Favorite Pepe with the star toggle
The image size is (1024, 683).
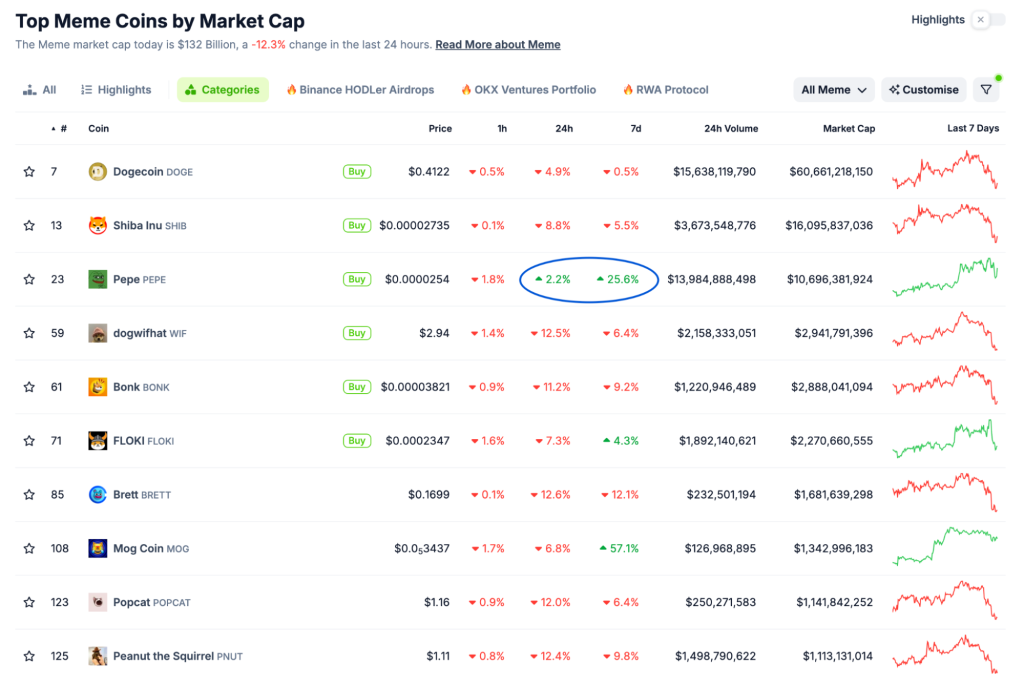[x=29, y=280]
